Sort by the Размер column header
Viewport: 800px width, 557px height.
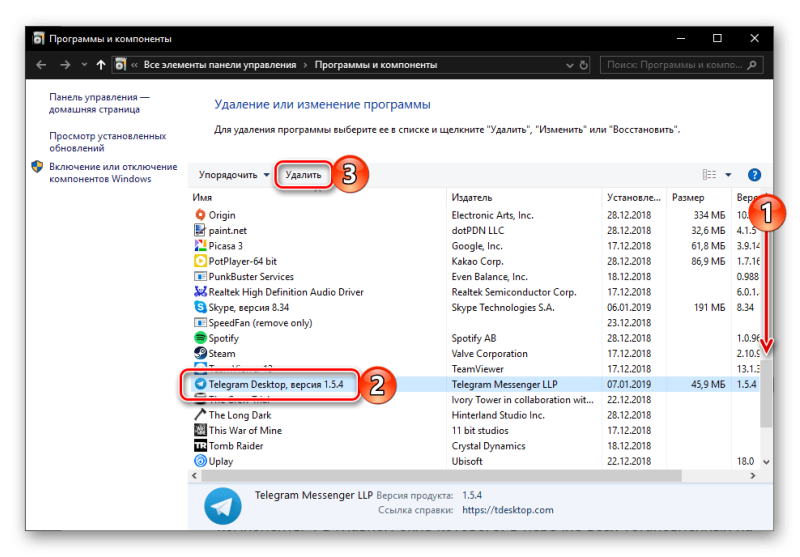tap(688, 197)
